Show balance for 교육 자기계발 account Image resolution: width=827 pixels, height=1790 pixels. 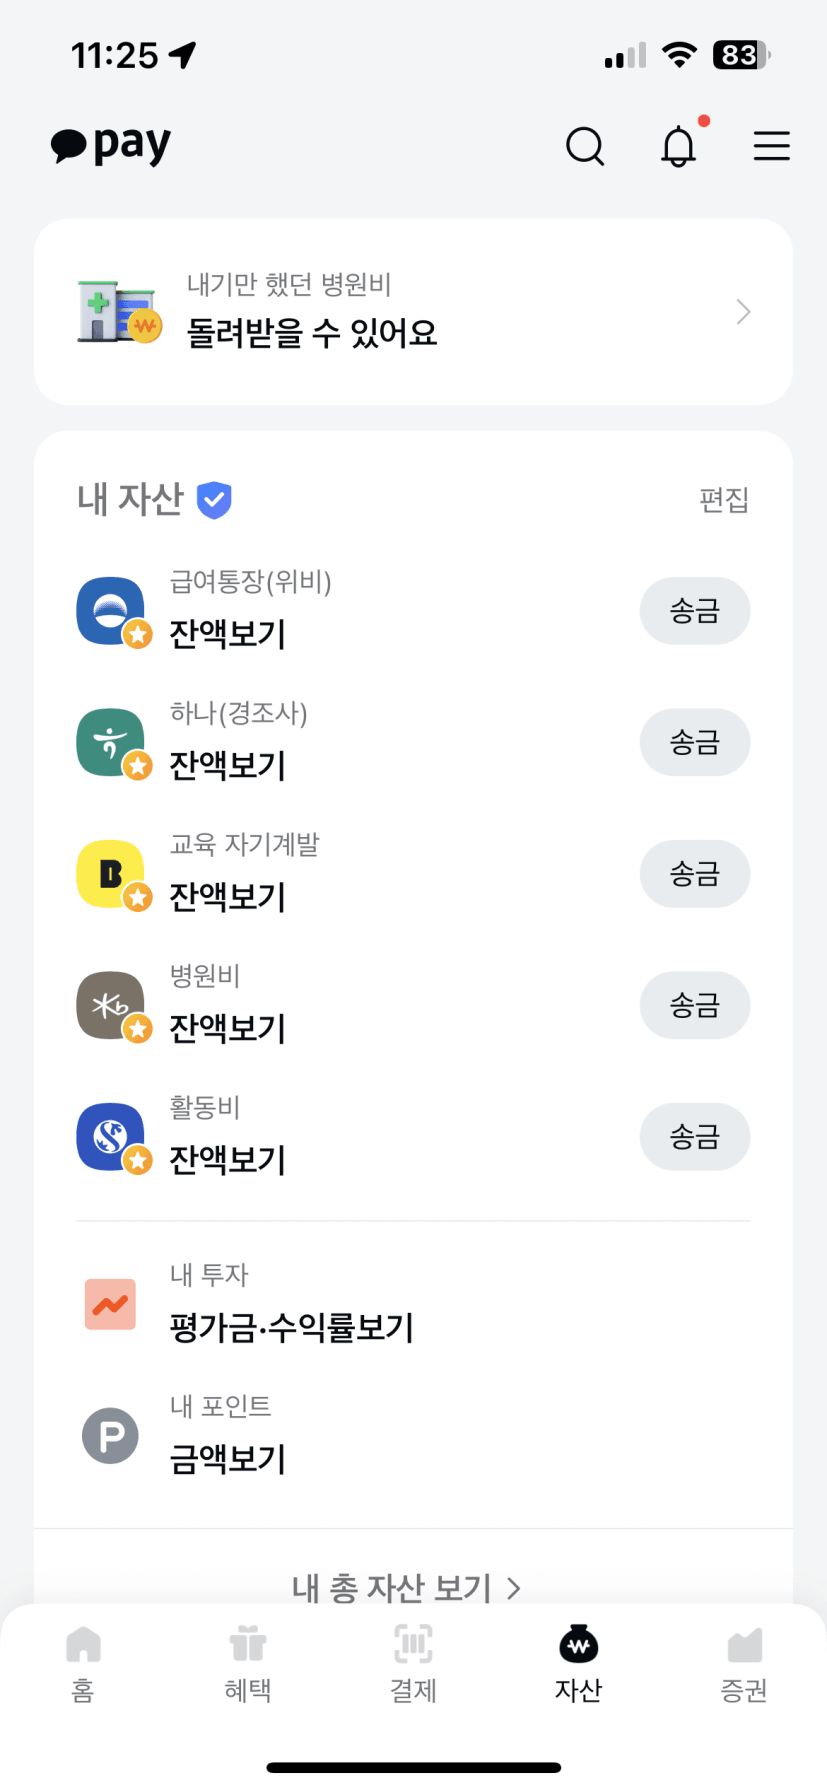(228, 897)
